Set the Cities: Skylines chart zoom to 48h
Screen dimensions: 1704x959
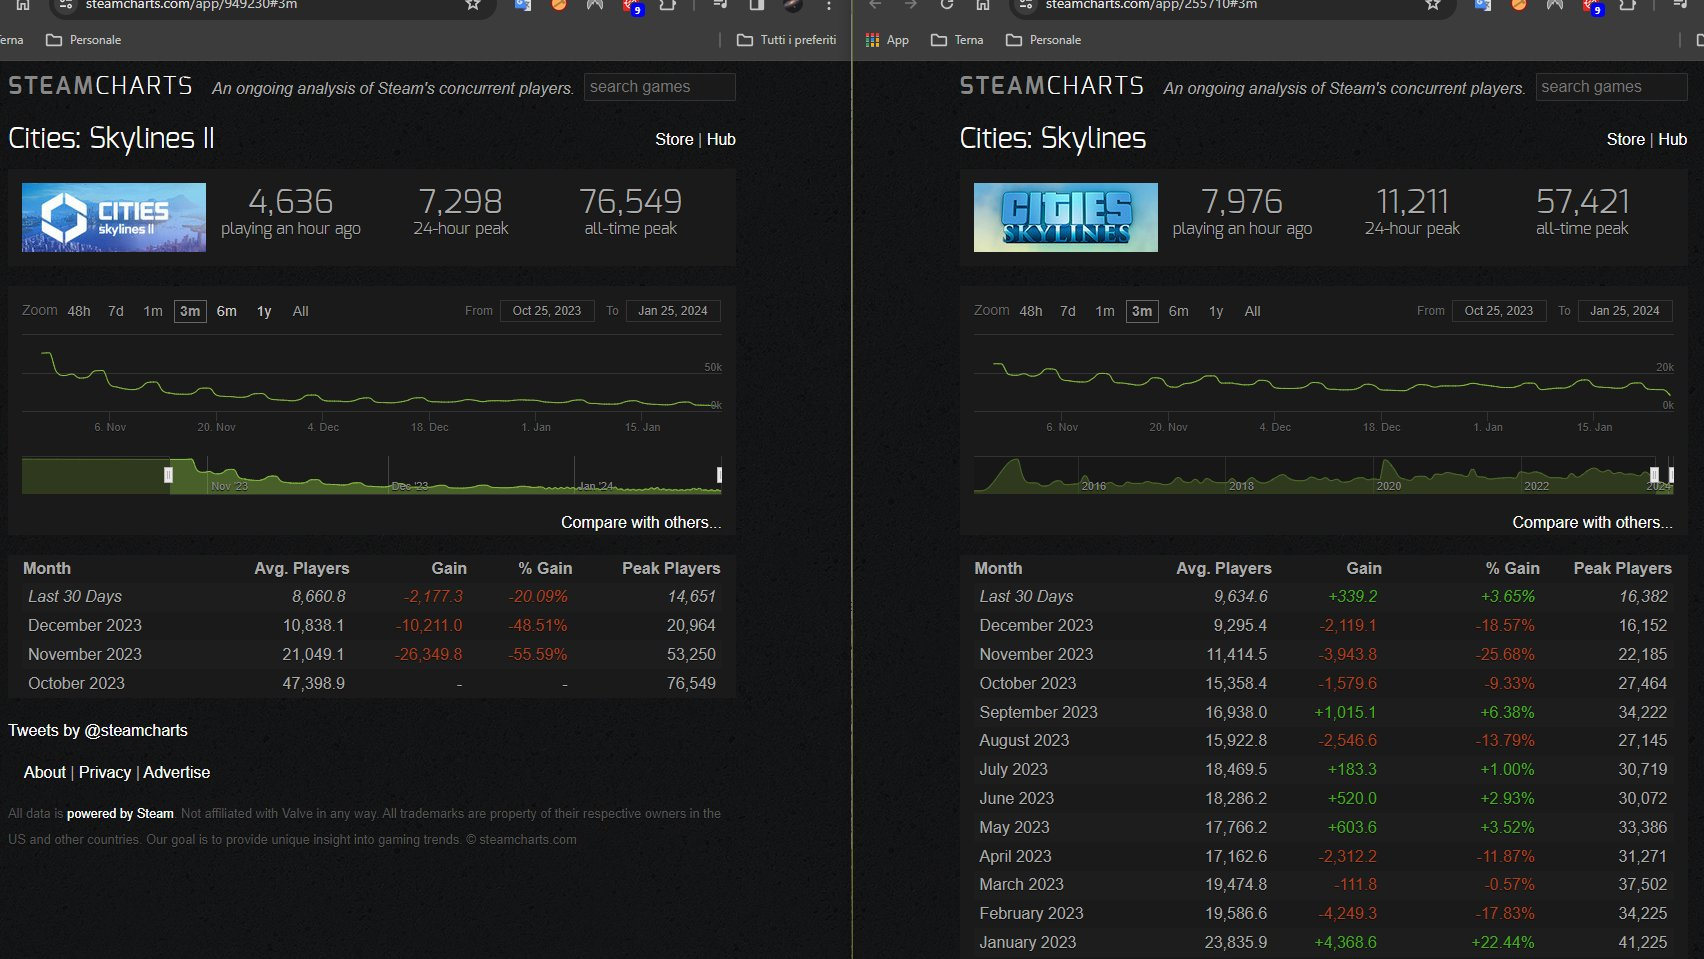tap(1031, 311)
